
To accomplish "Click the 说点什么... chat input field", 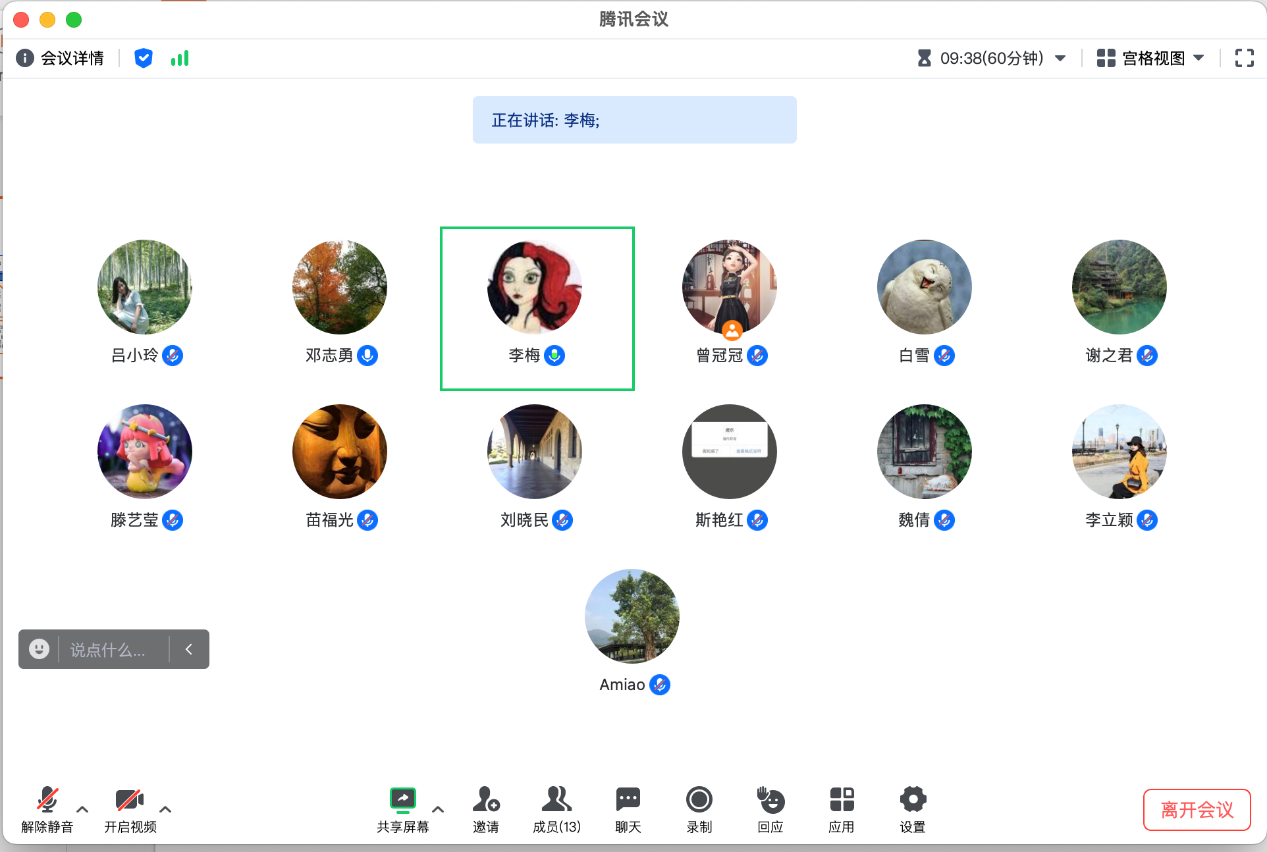I will tap(108, 650).
